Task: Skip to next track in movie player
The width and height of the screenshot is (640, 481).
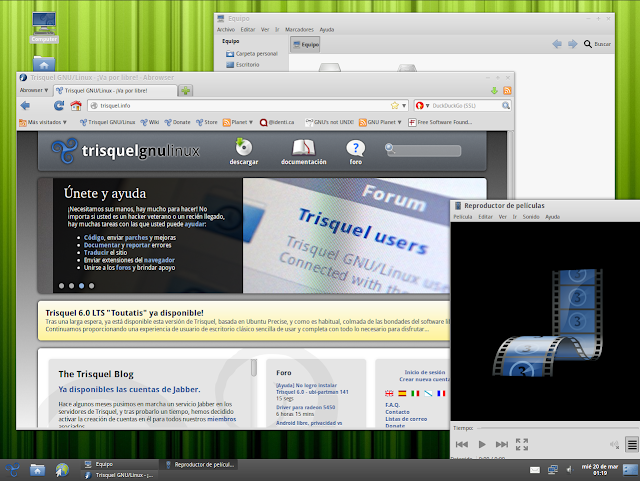Action: click(502, 444)
